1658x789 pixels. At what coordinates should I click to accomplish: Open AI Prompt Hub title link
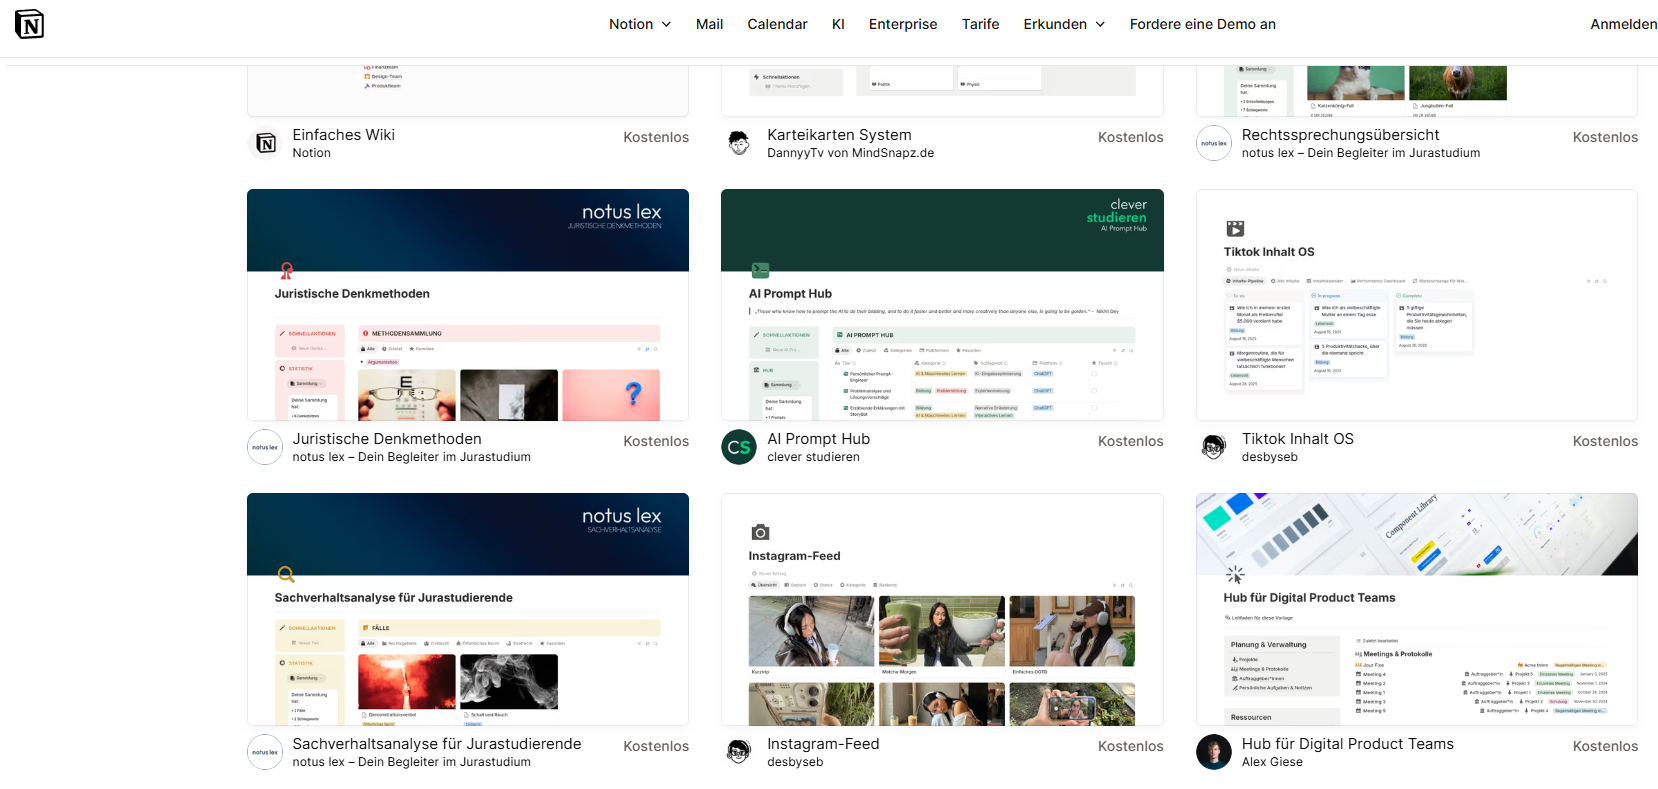(818, 439)
